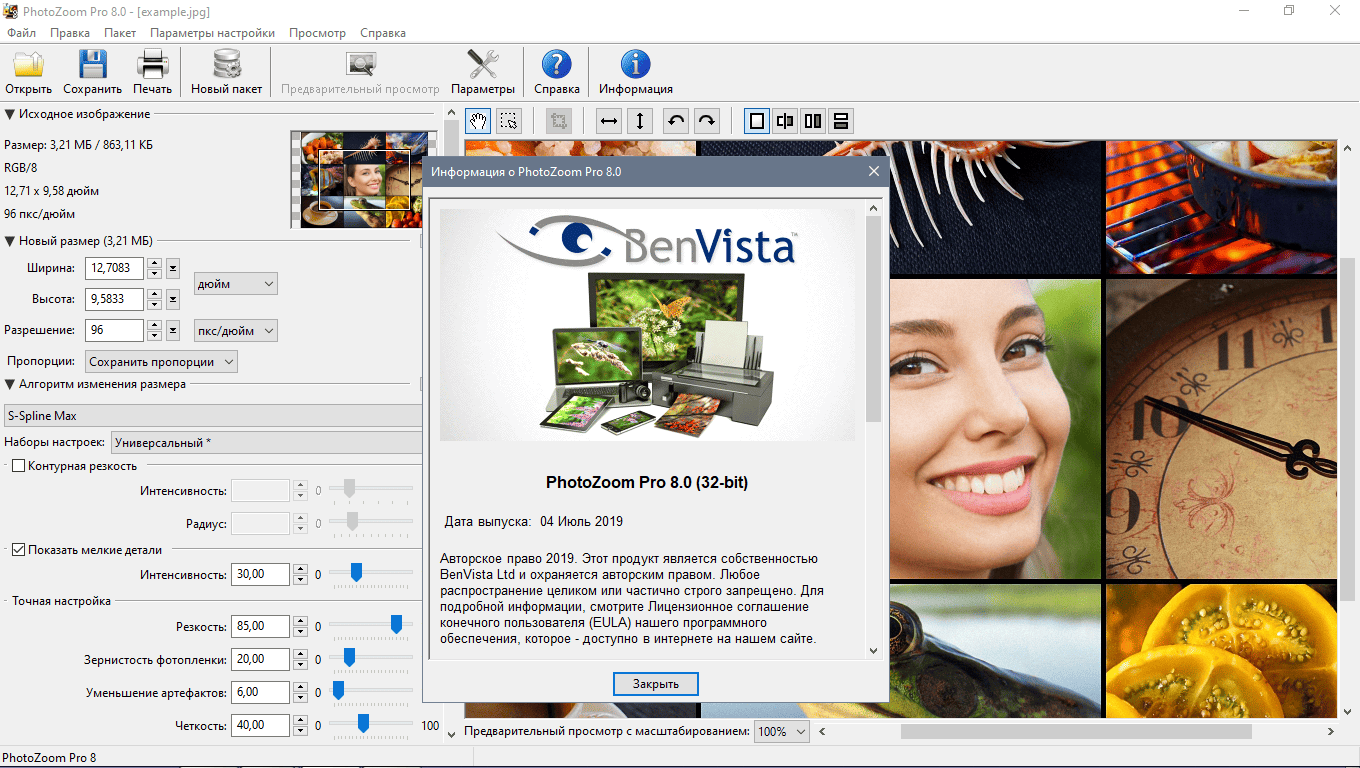The height and width of the screenshot is (768, 1360).
Task: Click the Разрешение preset arrow button
Action: tap(173, 330)
